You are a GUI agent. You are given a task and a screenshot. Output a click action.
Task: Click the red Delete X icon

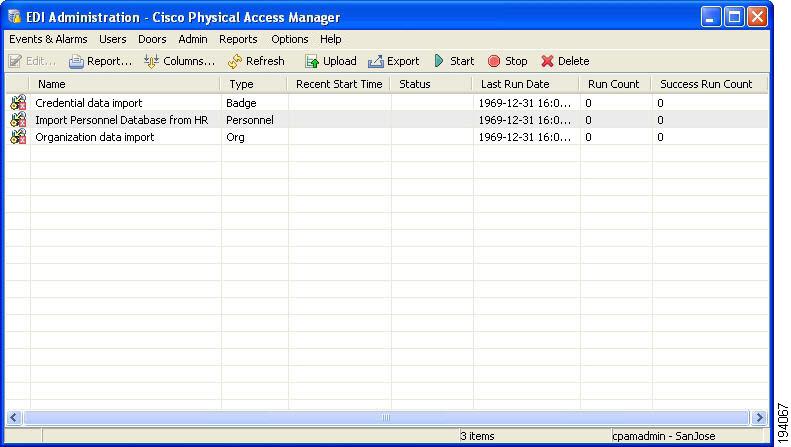(547, 61)
